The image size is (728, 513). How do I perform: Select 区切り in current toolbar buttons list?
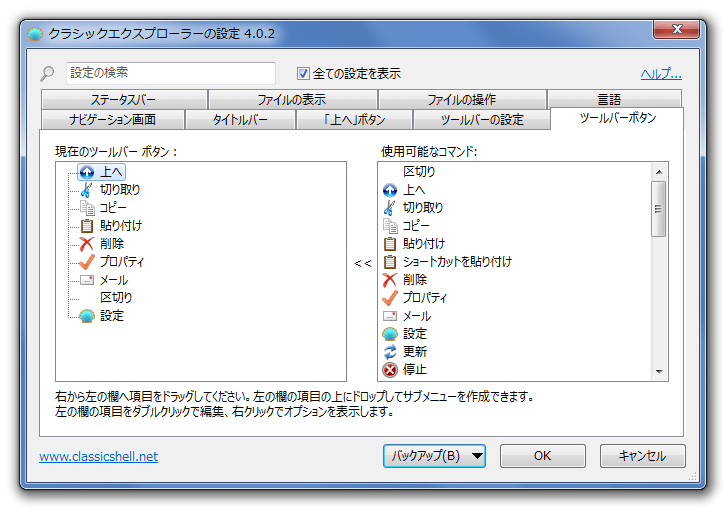pos(116,298)
